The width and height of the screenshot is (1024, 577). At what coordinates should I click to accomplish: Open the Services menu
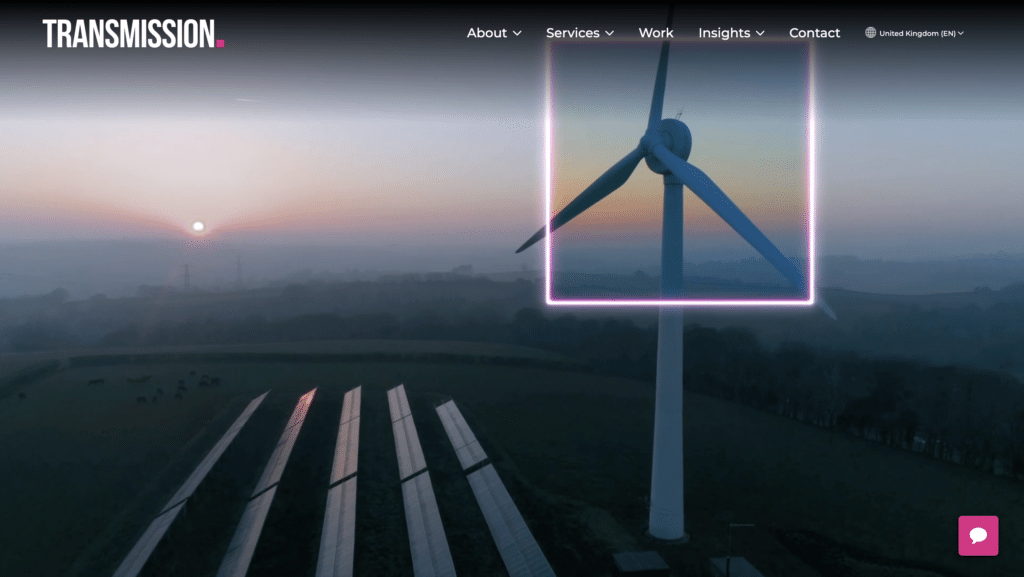[x=573, y=33]
